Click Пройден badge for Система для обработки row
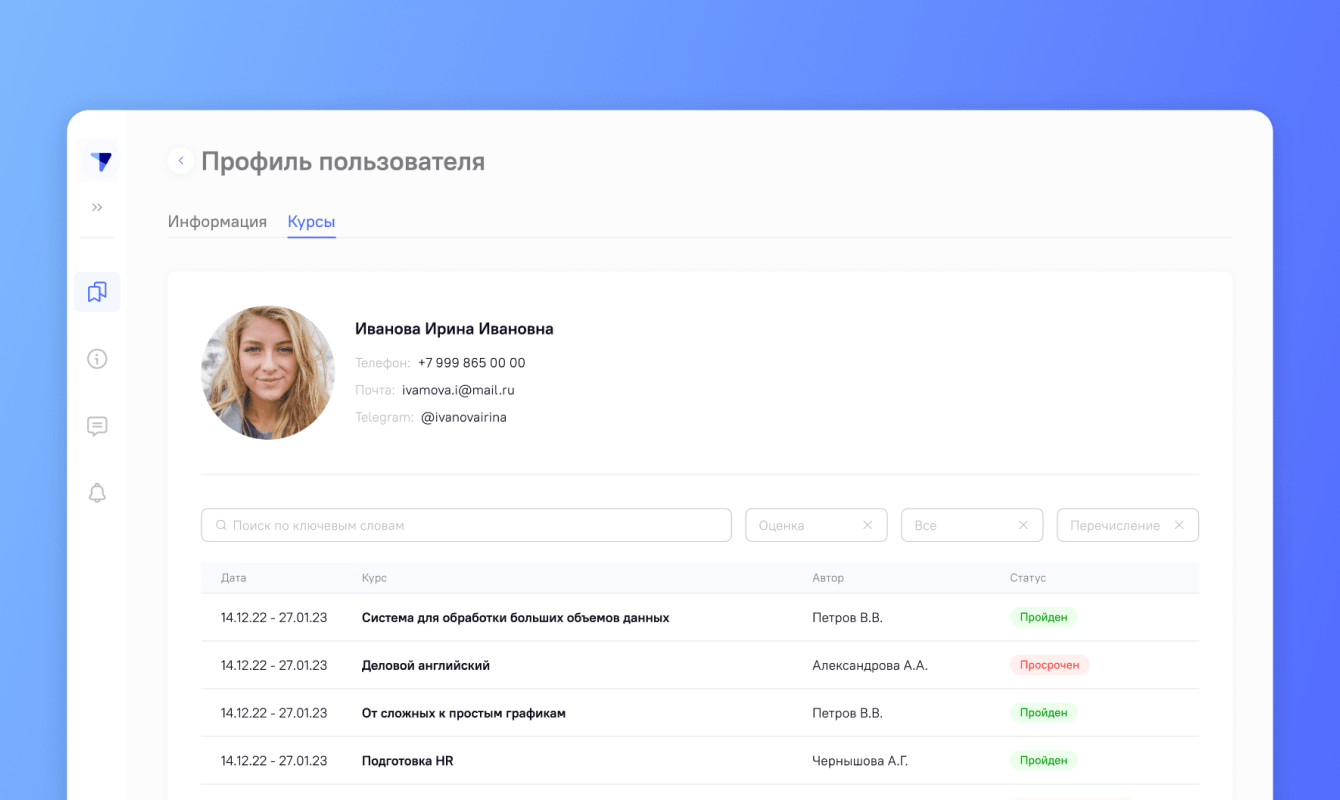The height and width of the screenshot is (800, 1340). click(x=1043, y=618)
